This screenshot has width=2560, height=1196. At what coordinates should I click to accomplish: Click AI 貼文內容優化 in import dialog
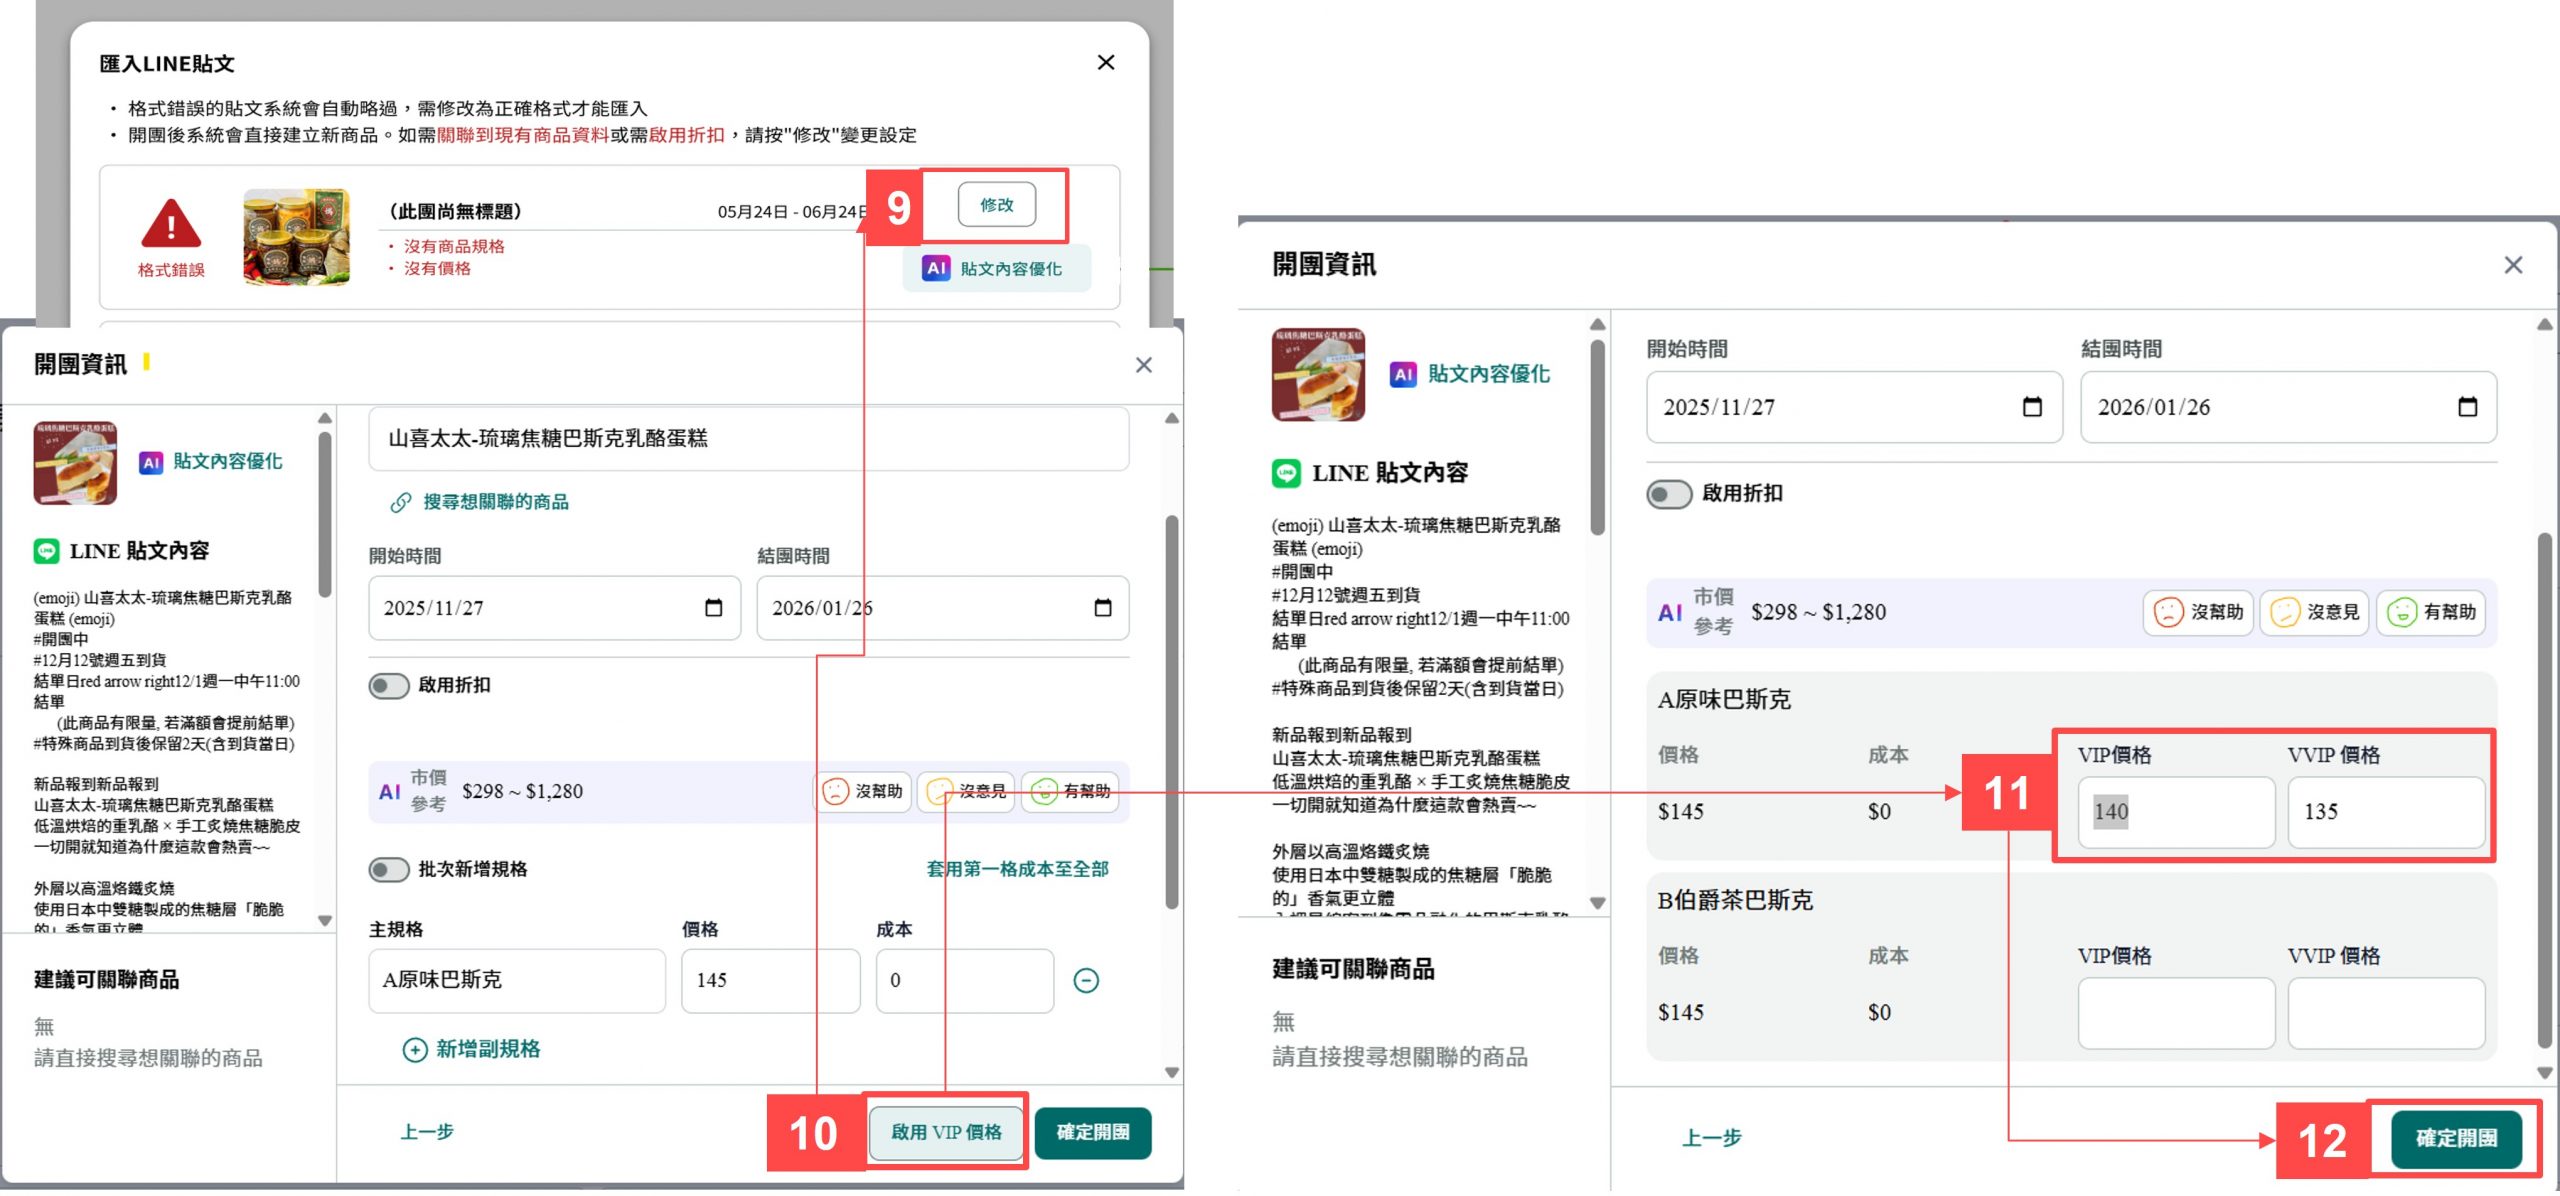[995, 269]
